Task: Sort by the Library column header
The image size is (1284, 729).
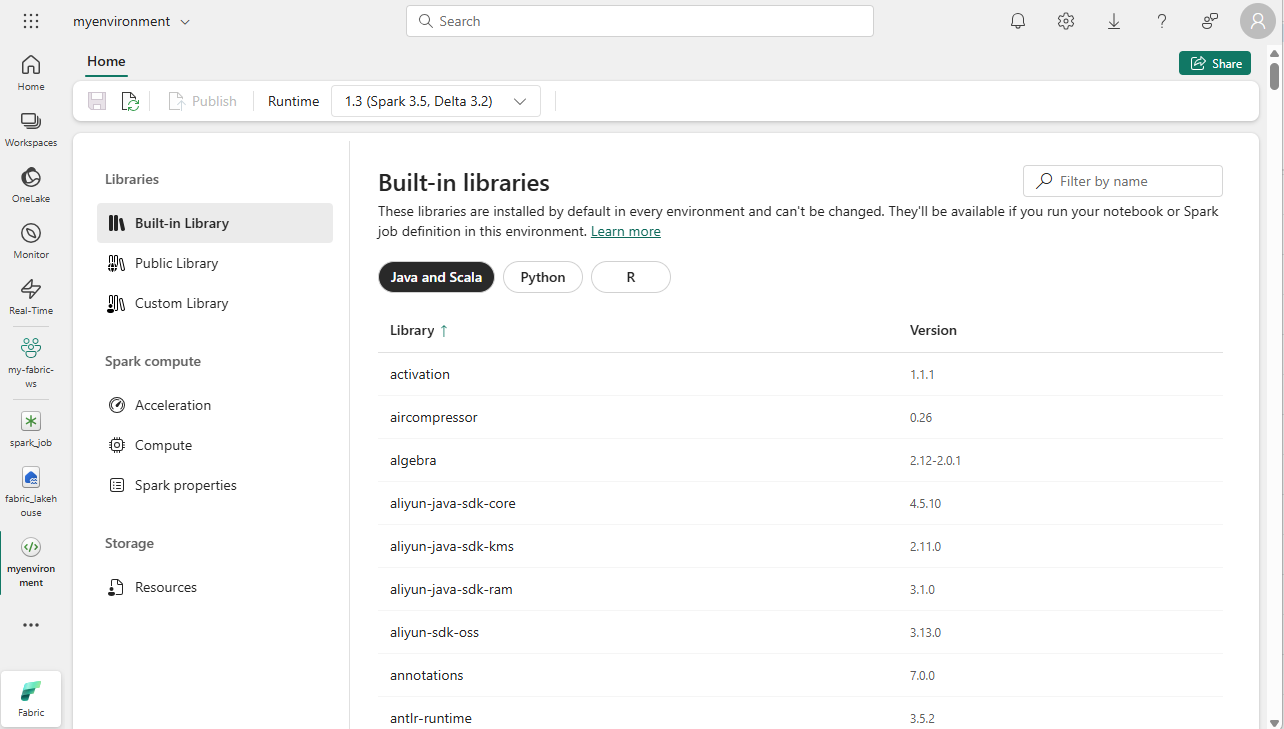Action: 419,330
